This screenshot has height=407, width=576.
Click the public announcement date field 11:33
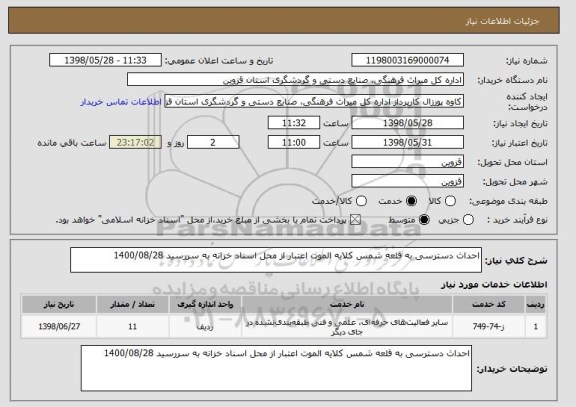click(105, 60)
